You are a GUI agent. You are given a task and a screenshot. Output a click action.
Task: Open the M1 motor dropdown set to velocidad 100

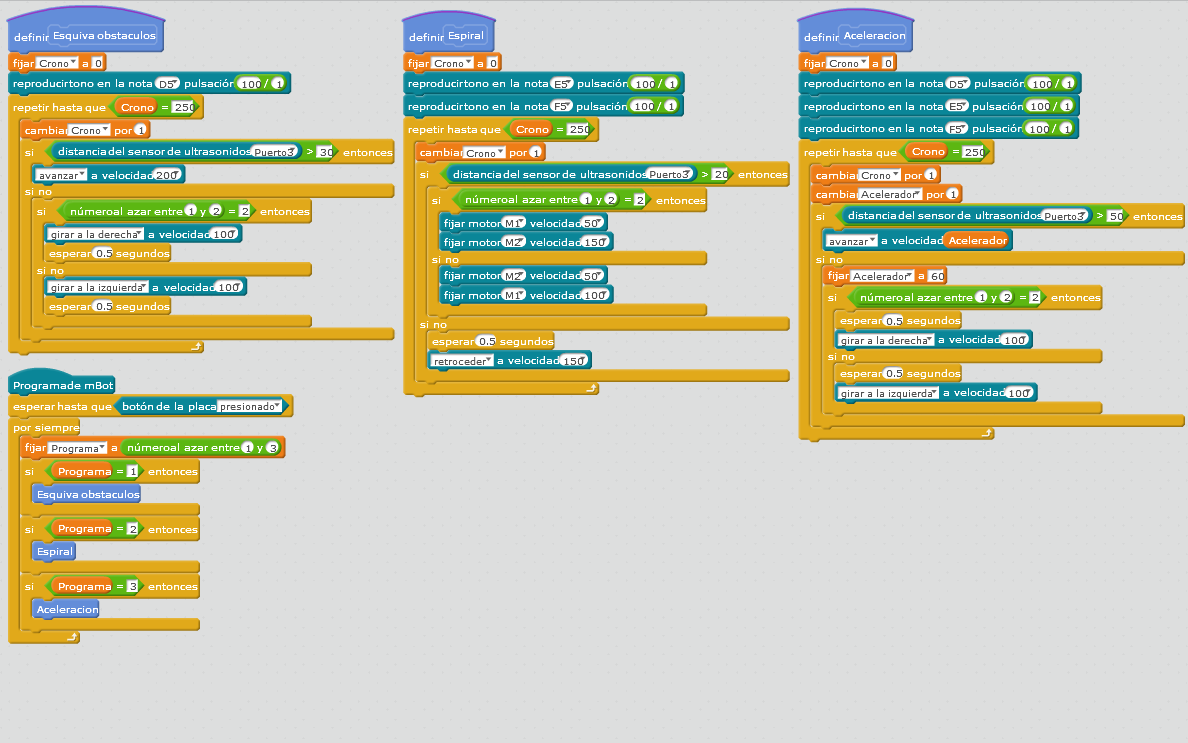(x=514, y=295)
